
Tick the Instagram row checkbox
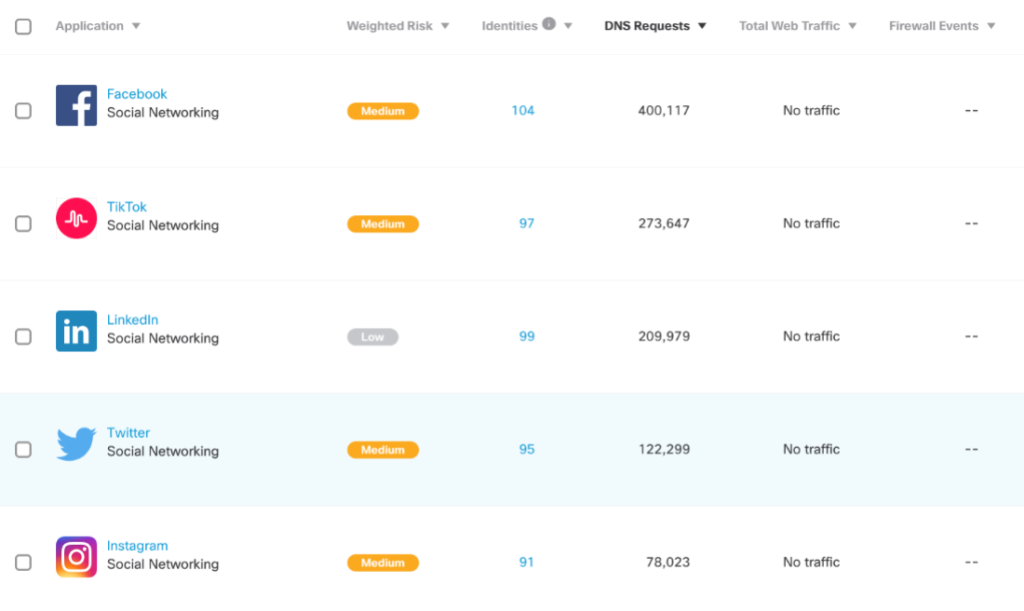click(23, 563)
